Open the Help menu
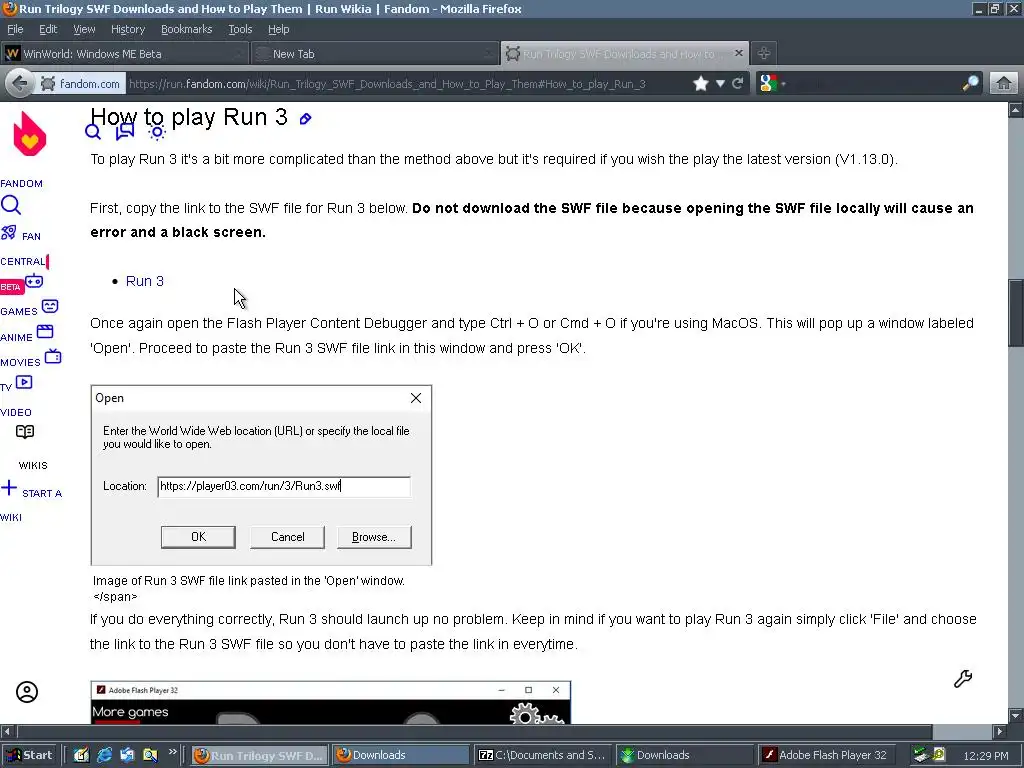This screenshot has width=1024, height=768. tap(279, 29)
